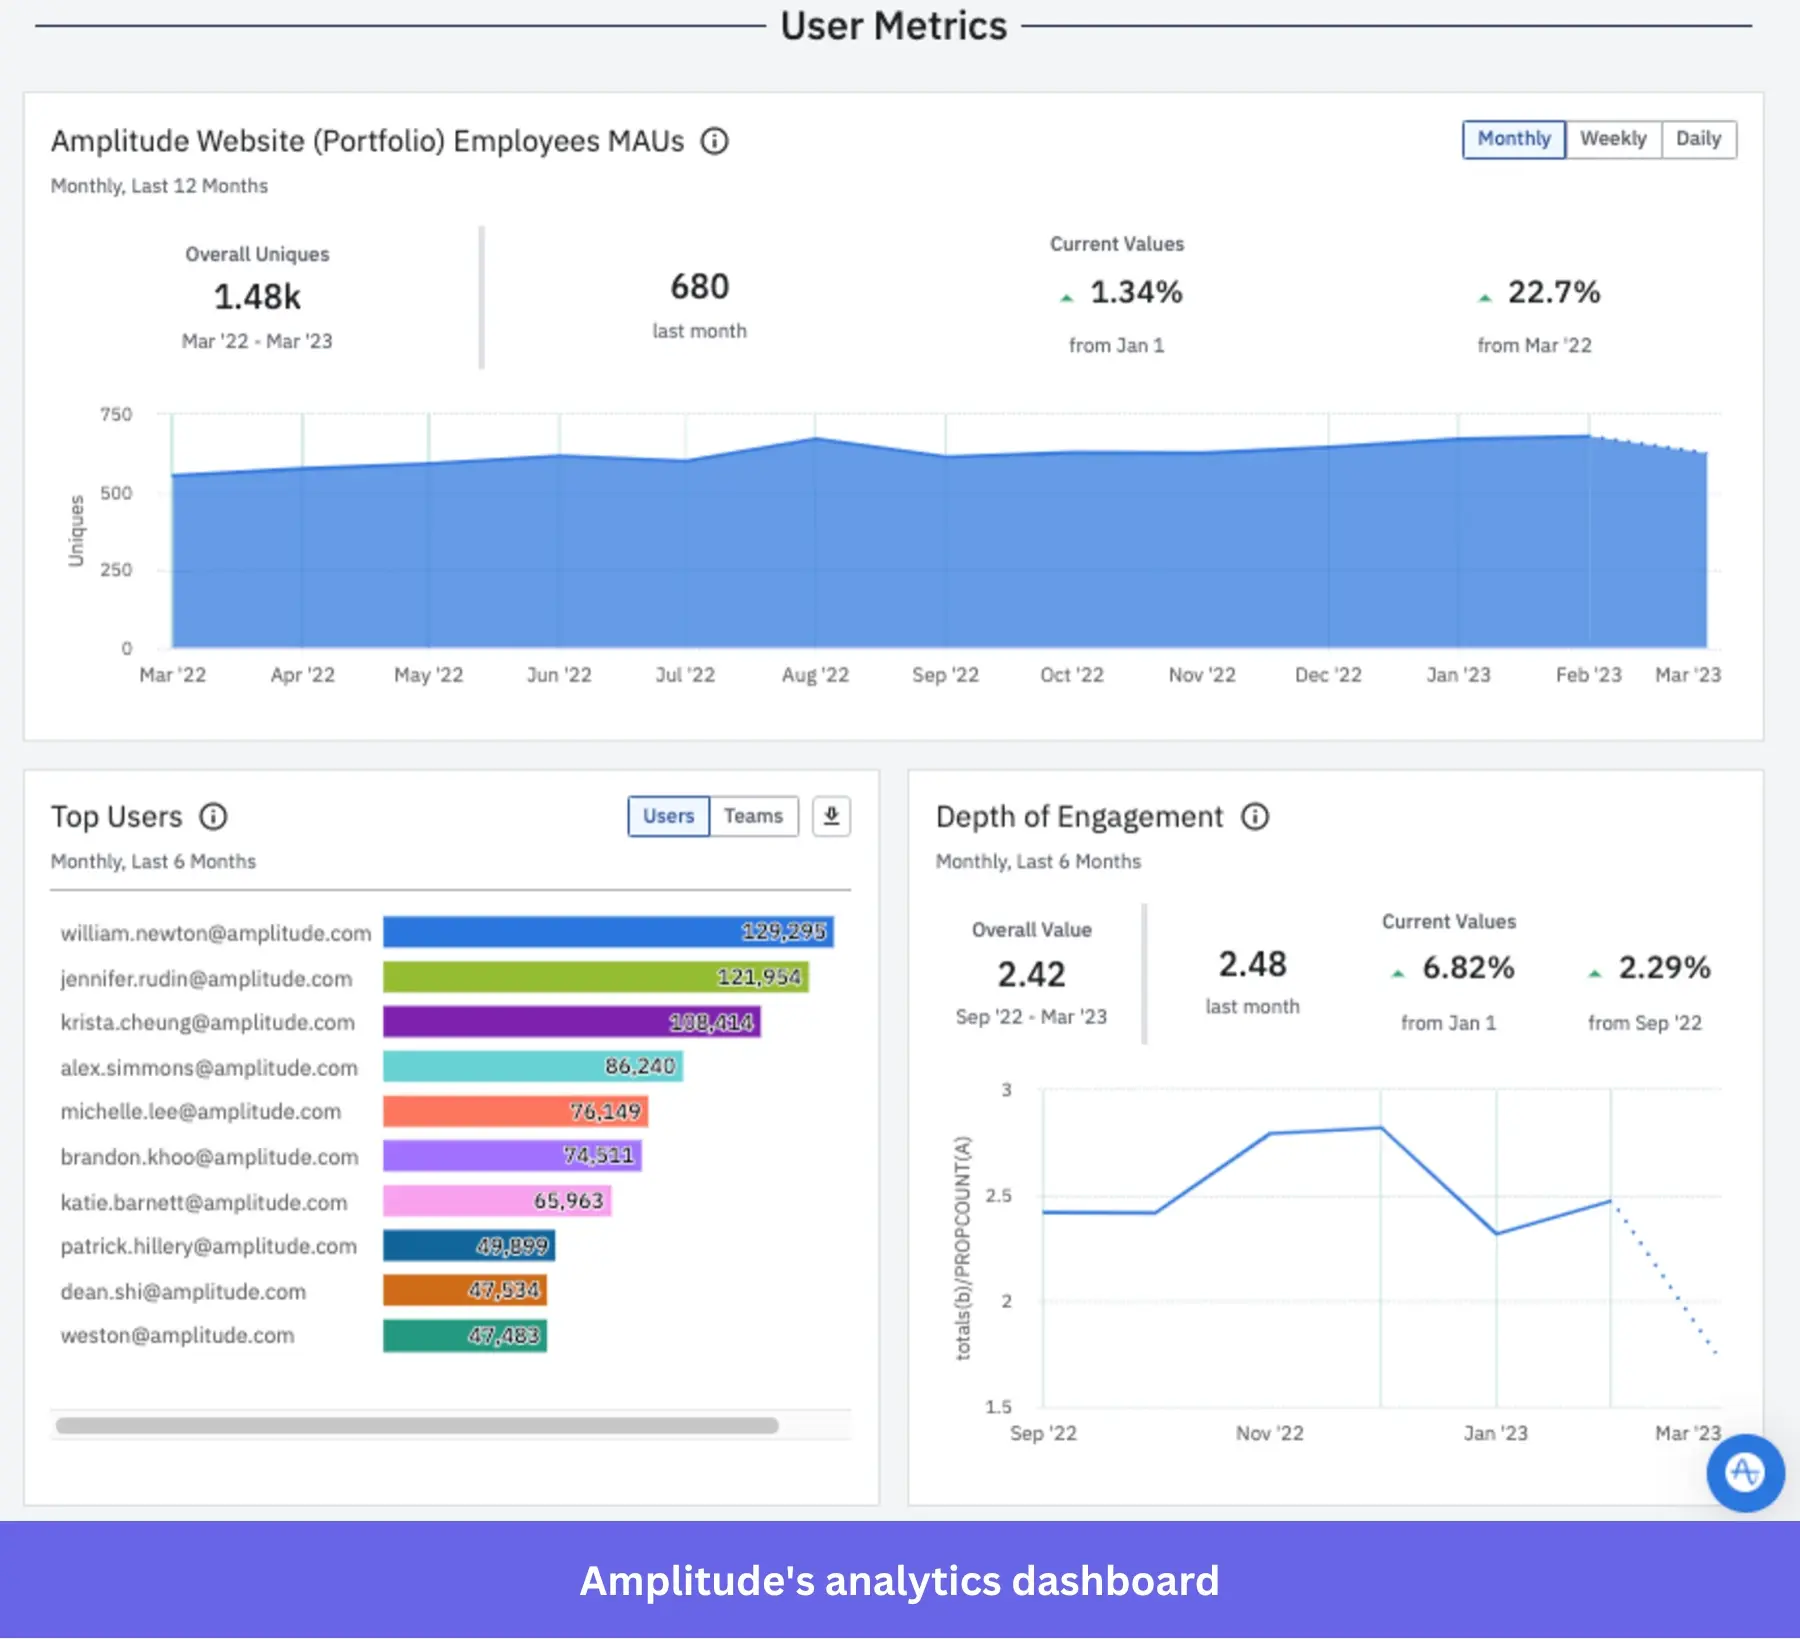The height and width of the screenshot is (1639, 1800).
Task: Click the floating Amplitude logo button
Action: pyautogui.click(x=1744, y=1474)
